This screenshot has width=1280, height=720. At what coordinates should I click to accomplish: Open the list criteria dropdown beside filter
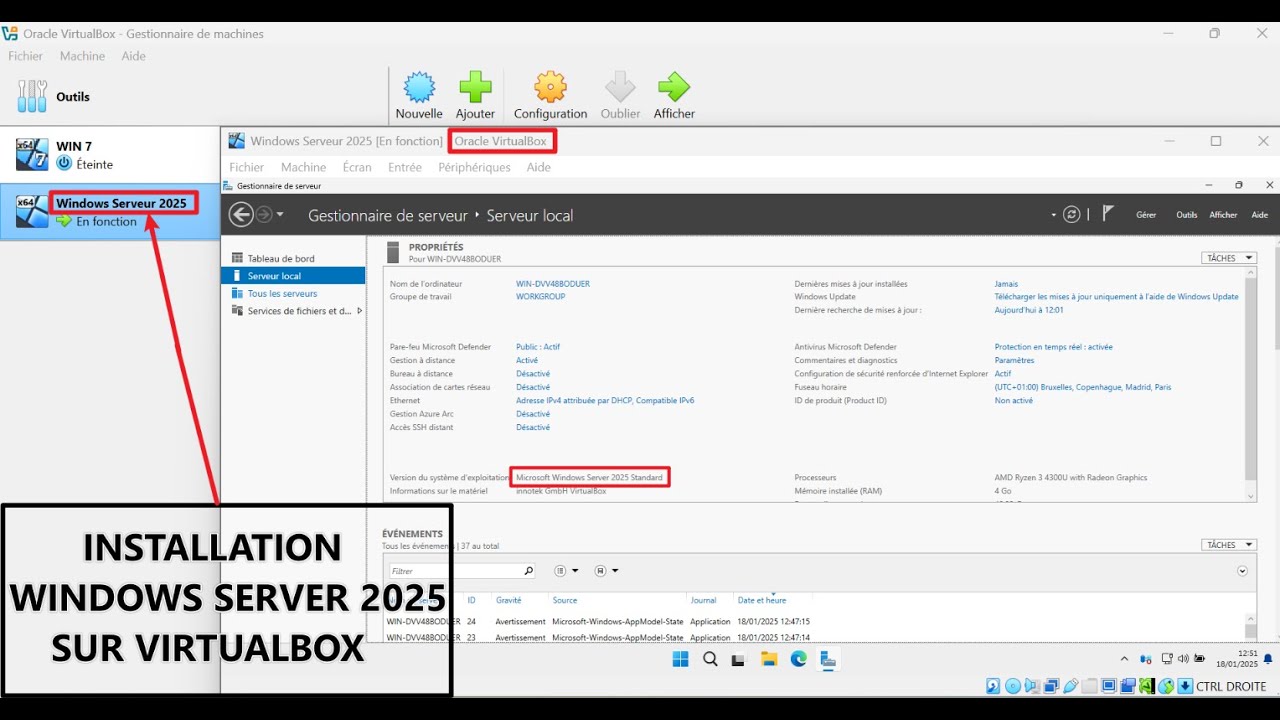(567, 571)
